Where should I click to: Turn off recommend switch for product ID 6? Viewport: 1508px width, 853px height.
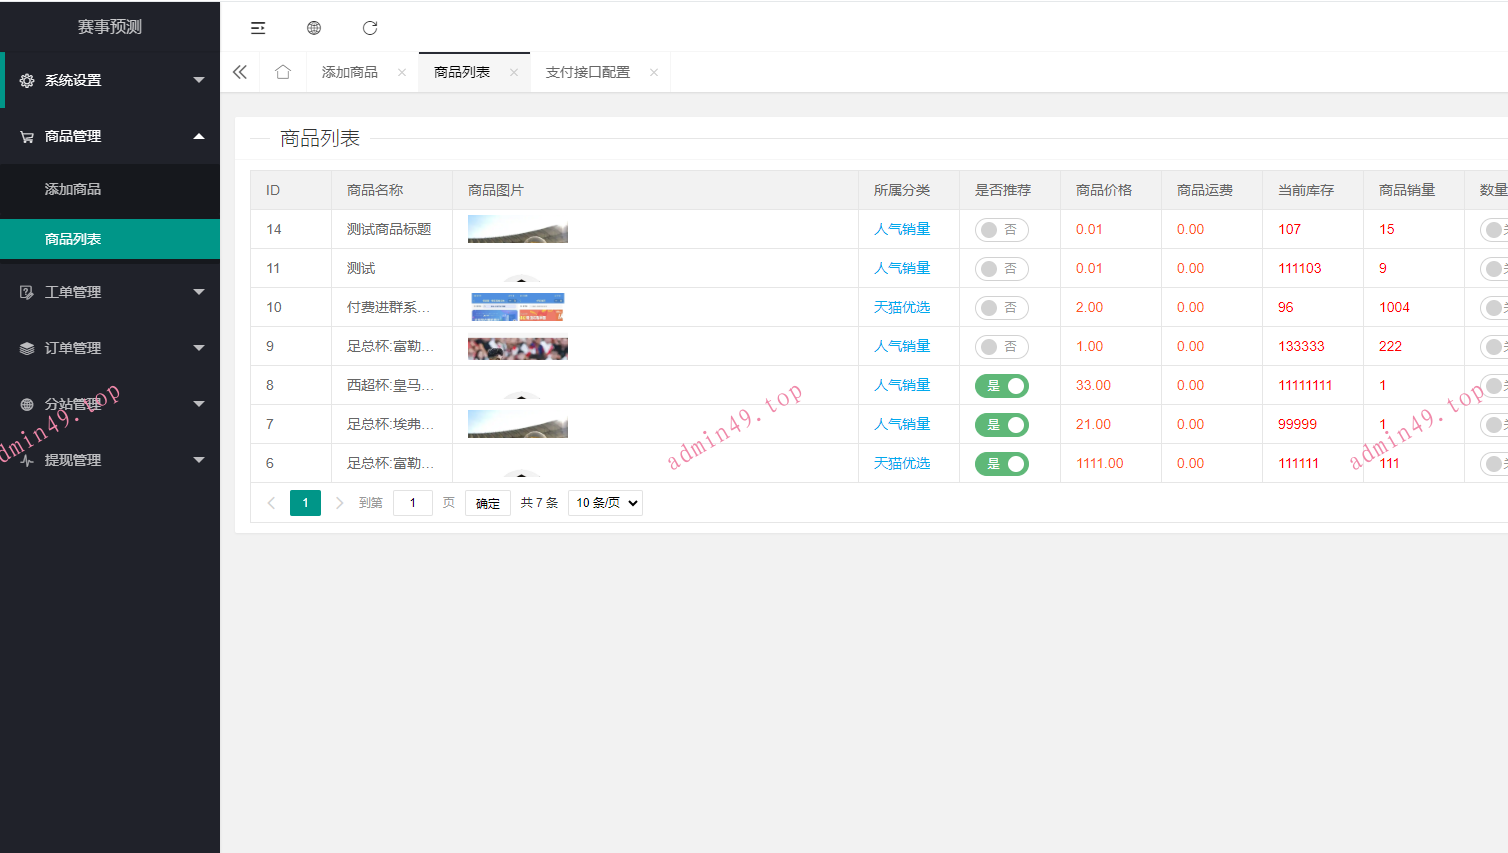[1001, 464]
